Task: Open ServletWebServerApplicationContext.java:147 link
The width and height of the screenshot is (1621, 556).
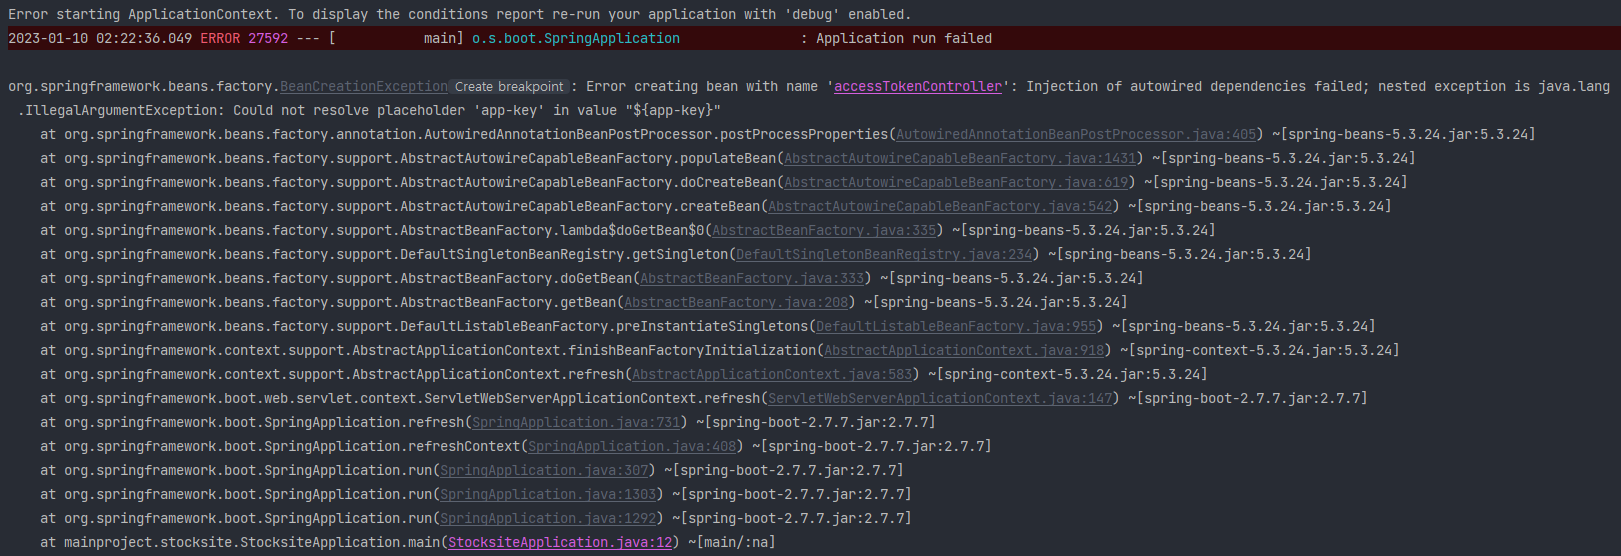Action: point(940,399)
